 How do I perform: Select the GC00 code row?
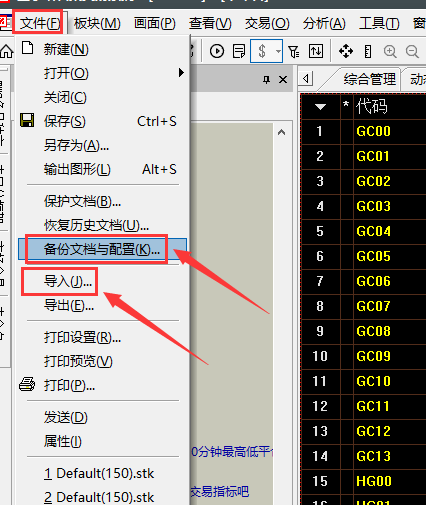(373, 131)
